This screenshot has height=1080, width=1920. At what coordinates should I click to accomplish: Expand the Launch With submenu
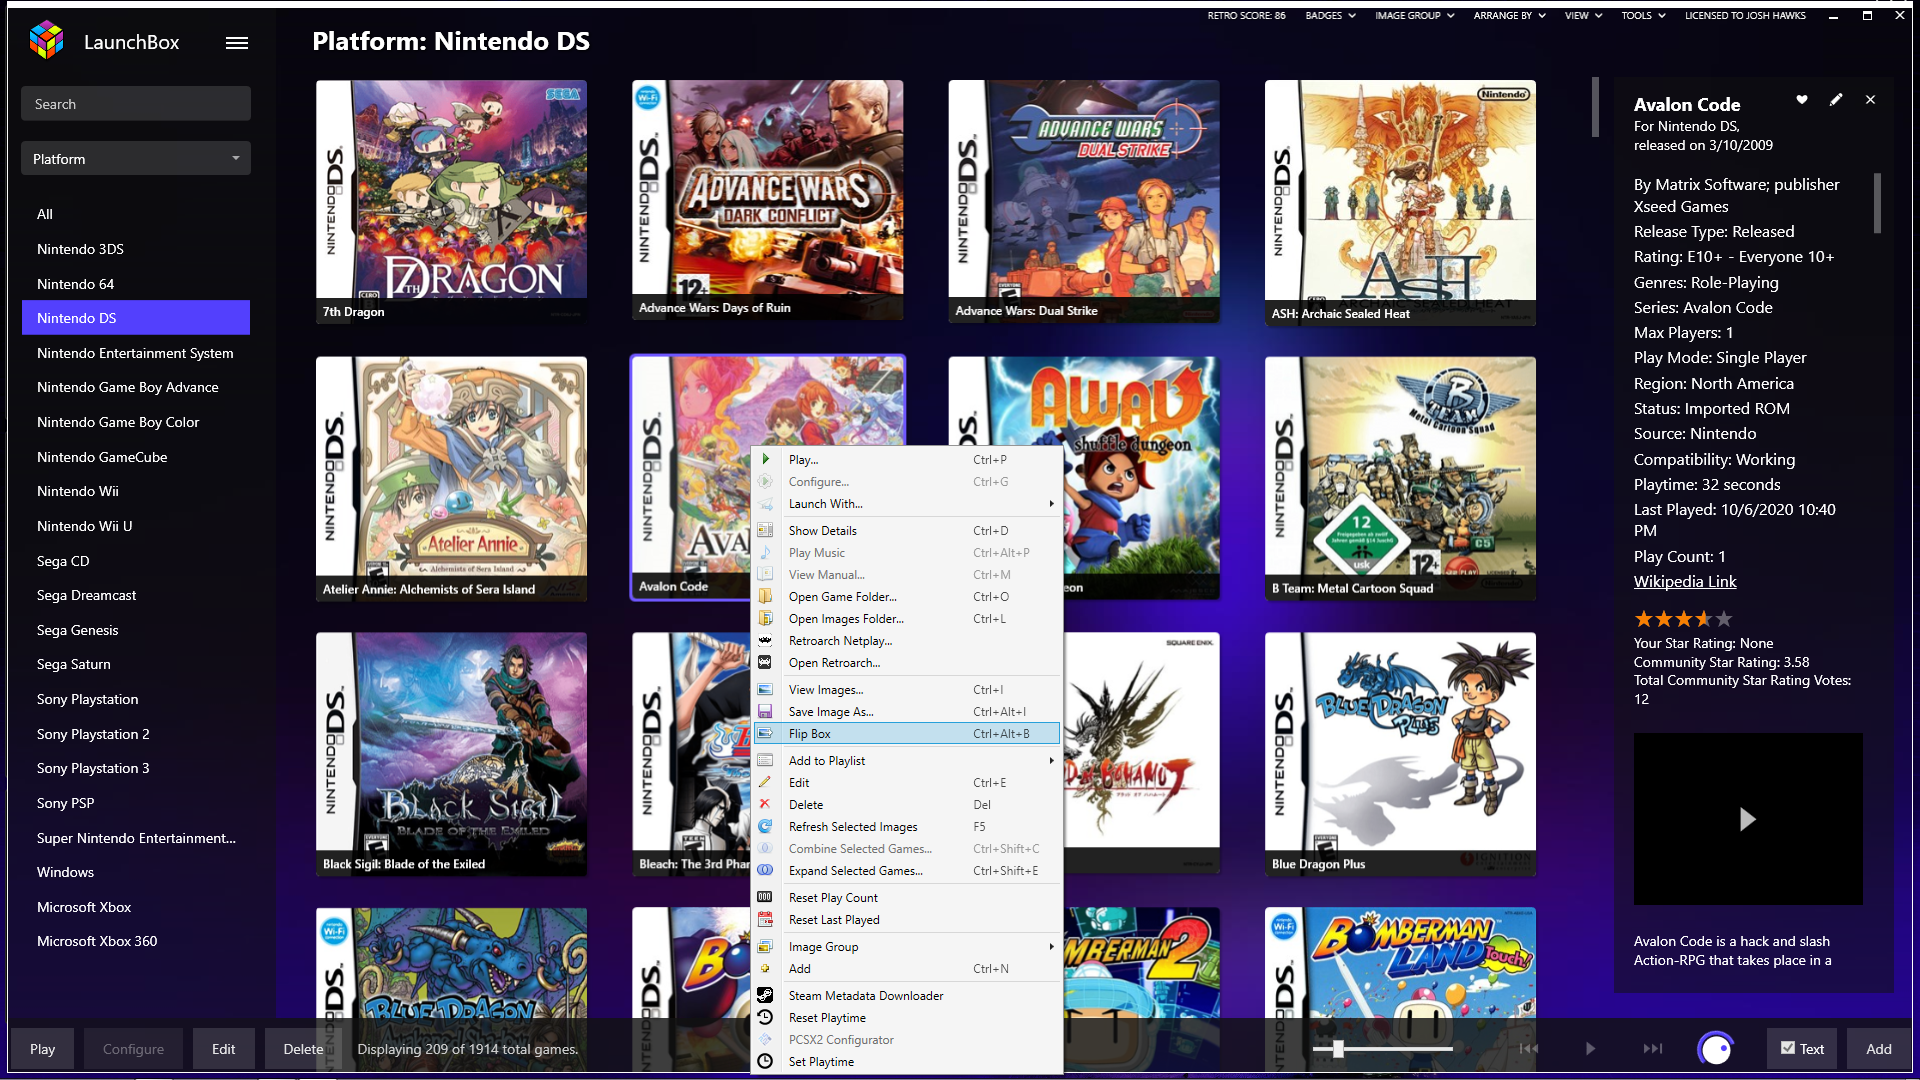pyautogui.click(x=907, y=503)
